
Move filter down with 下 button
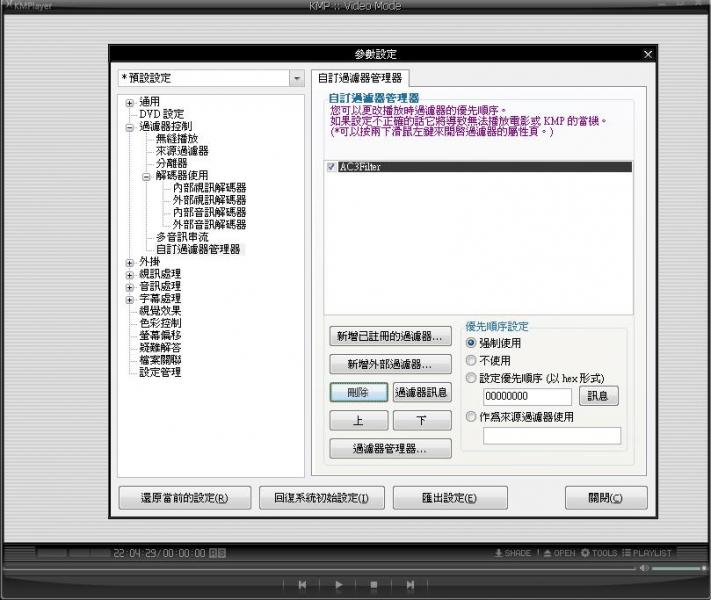pyautogui.click(x=422, y=420)
